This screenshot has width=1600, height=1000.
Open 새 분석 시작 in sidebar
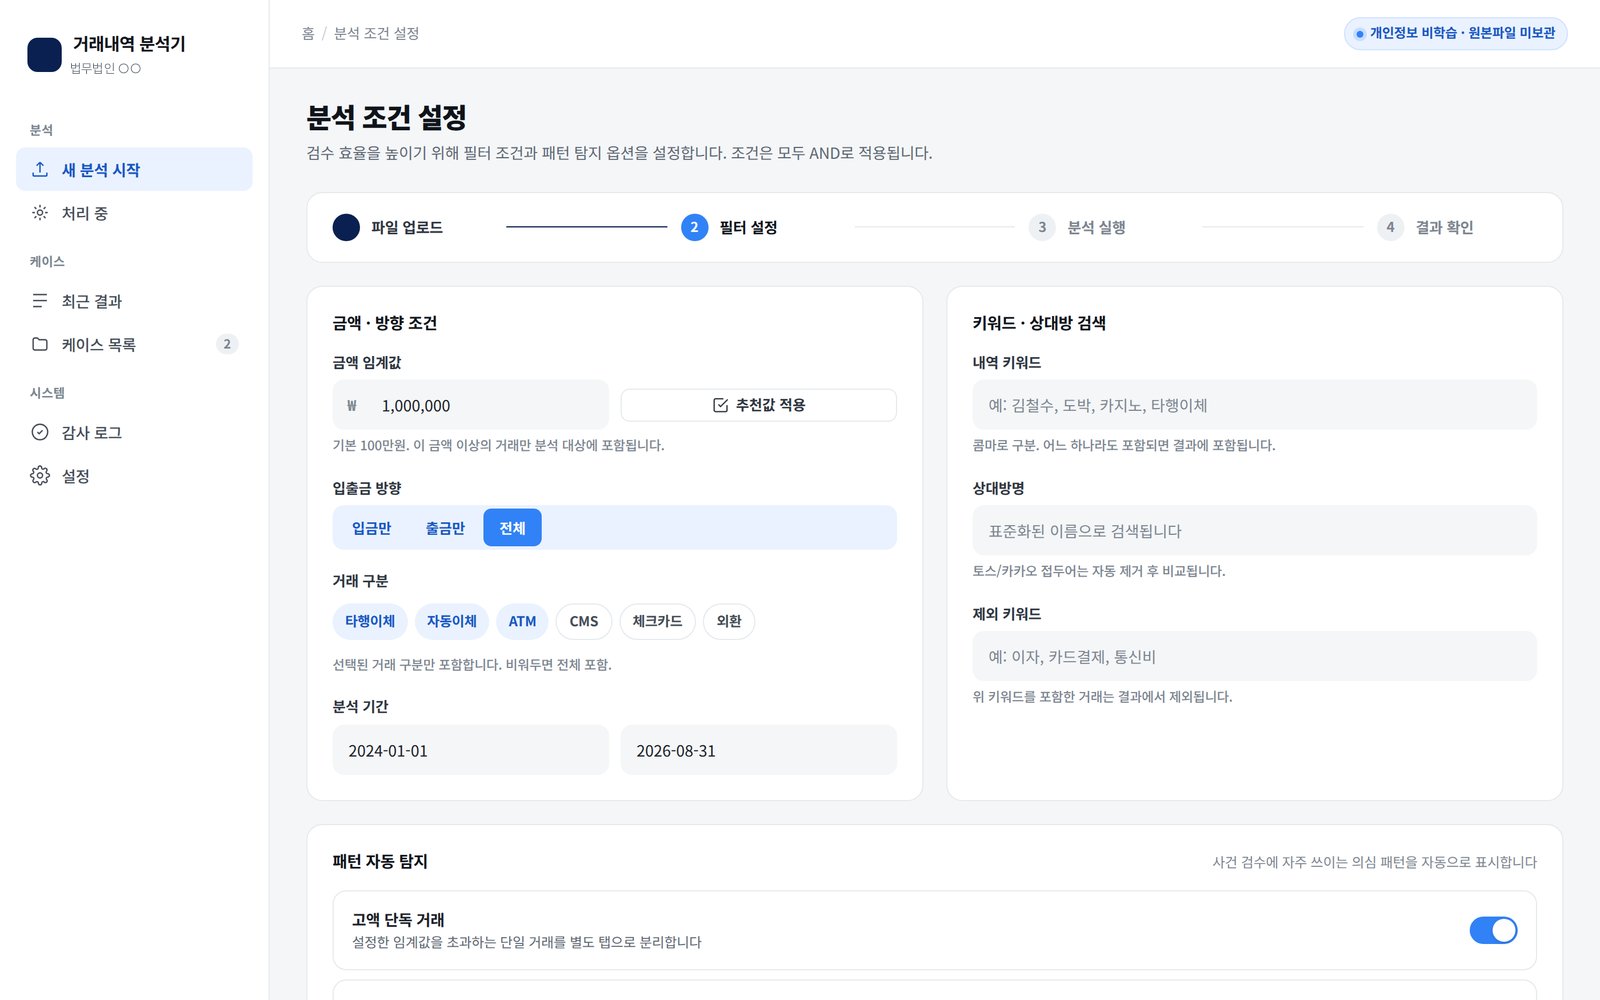134,169
